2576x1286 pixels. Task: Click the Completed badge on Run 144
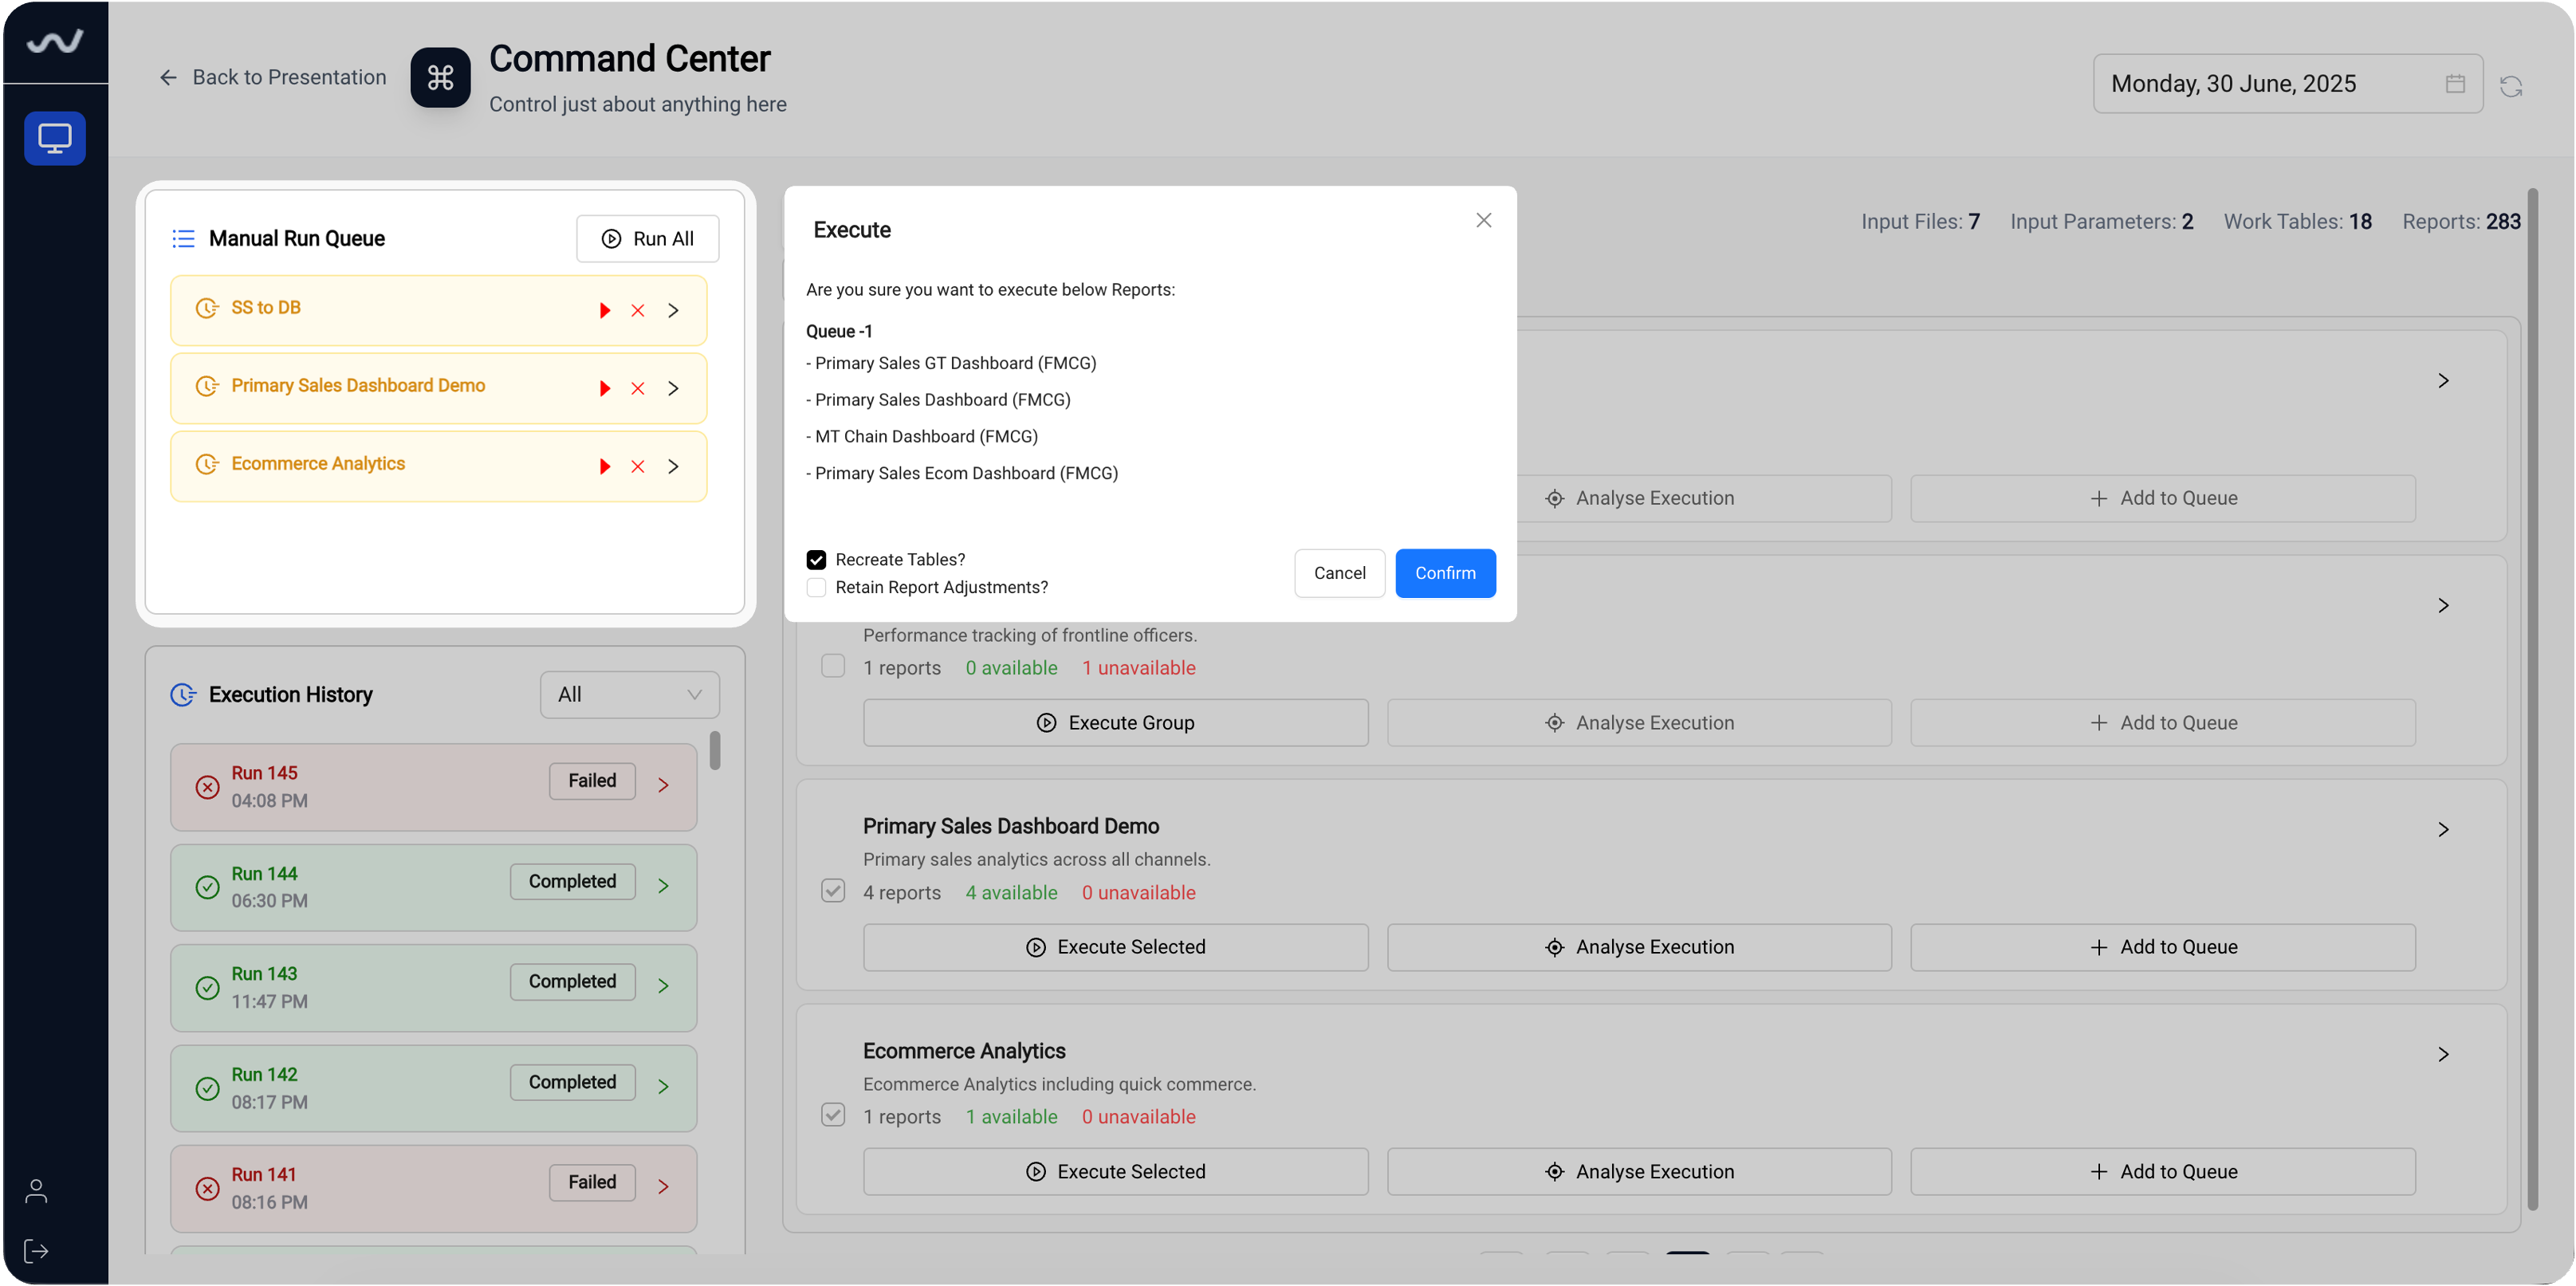(x=572, y=881)
